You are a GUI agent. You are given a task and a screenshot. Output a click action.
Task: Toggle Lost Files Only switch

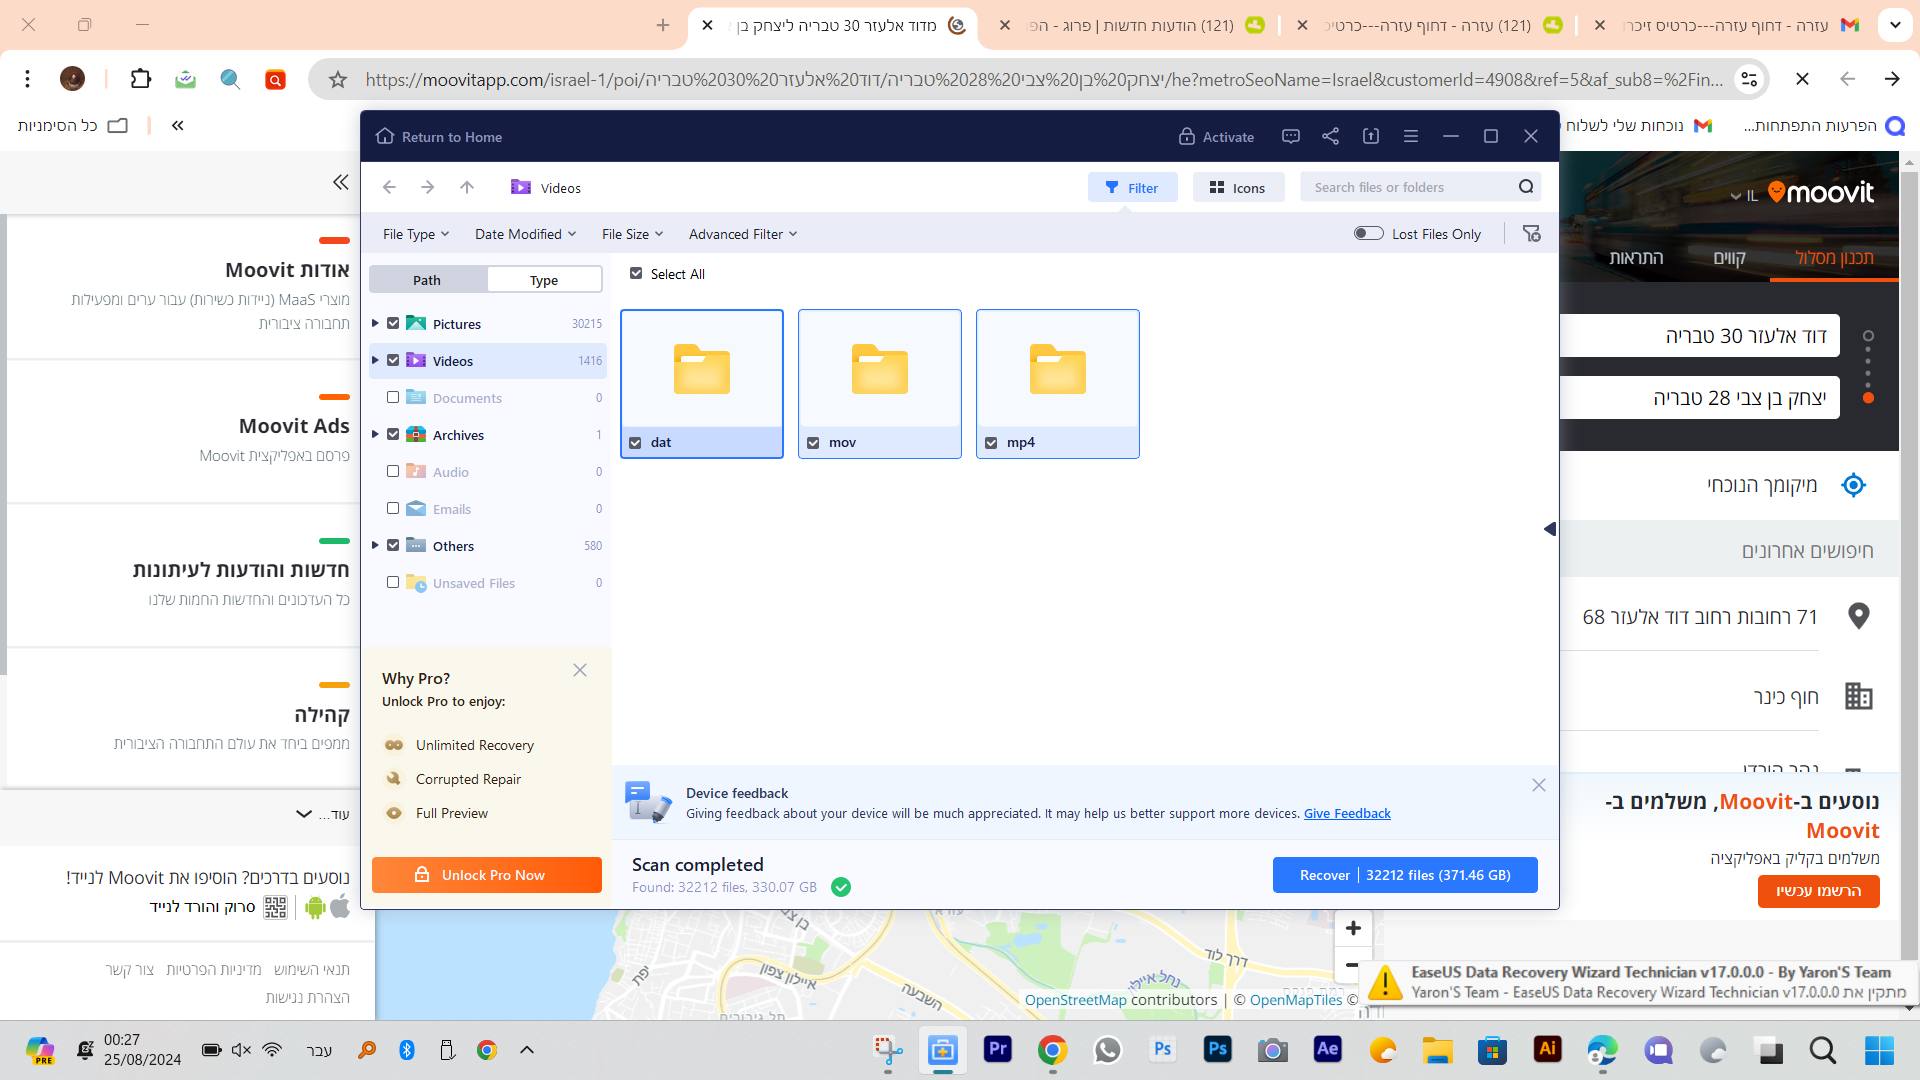coord(1368,233)
